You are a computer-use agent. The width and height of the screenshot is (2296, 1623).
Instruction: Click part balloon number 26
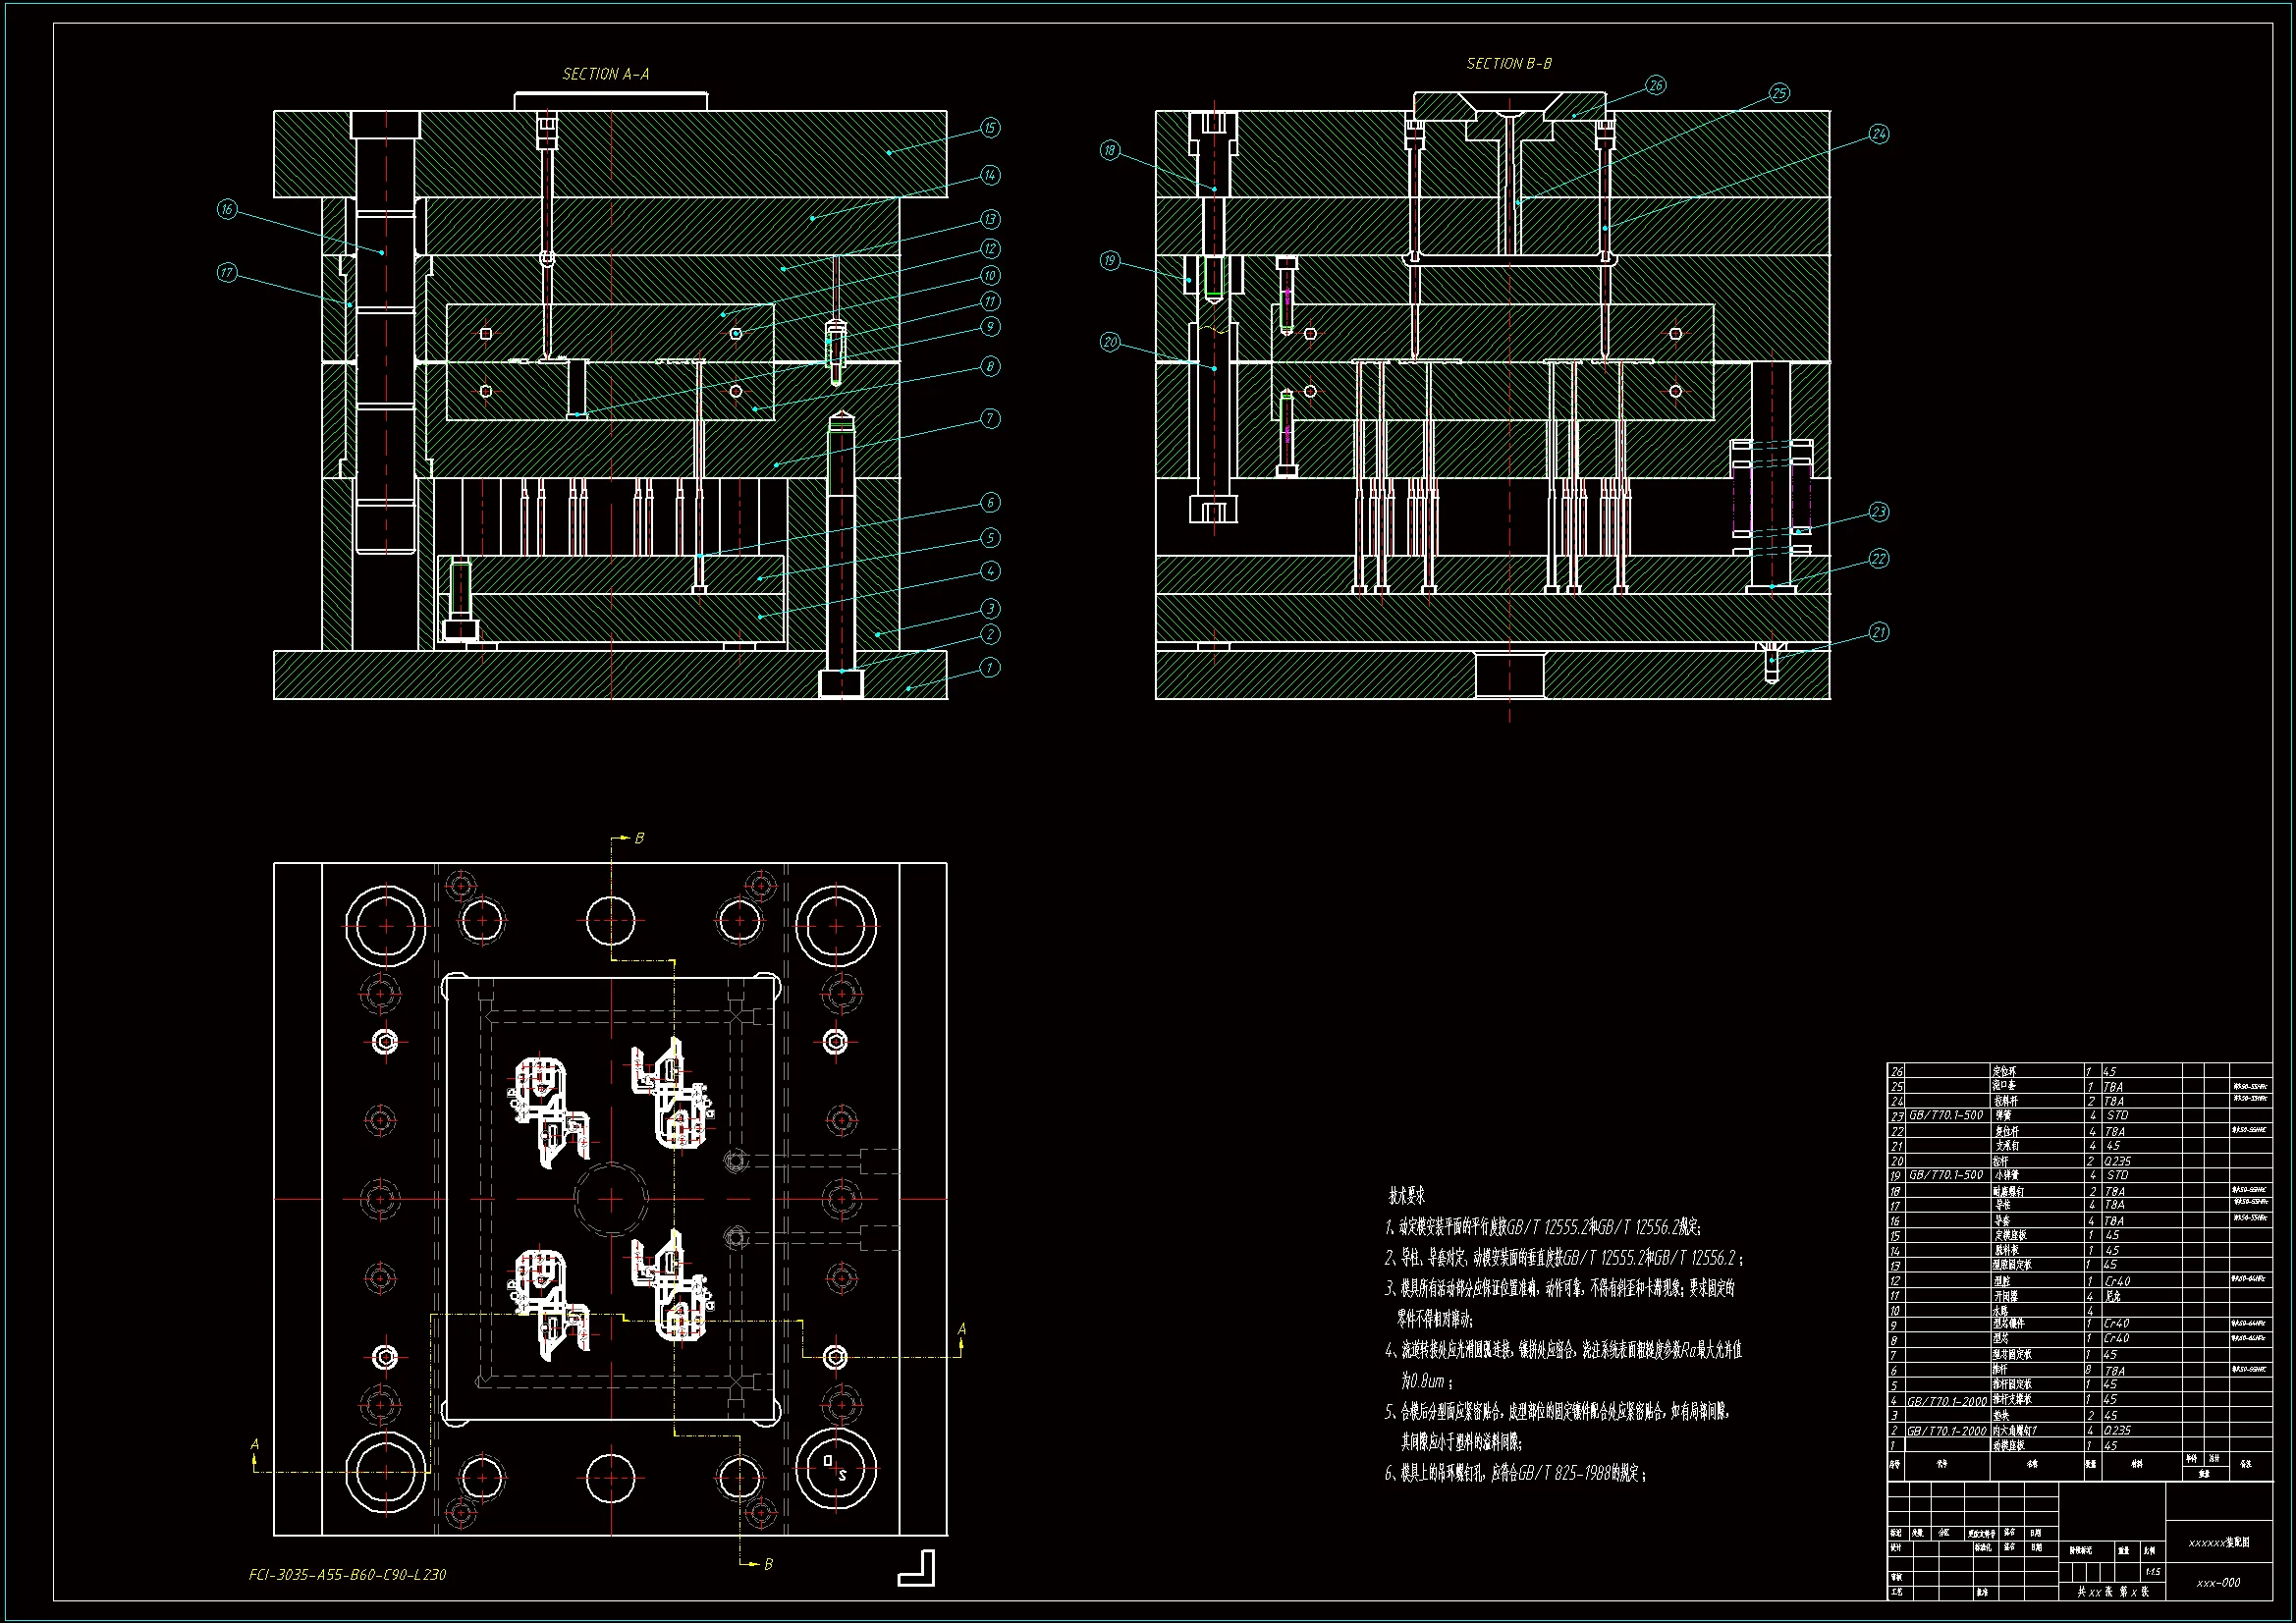[x=1656, y=85]
